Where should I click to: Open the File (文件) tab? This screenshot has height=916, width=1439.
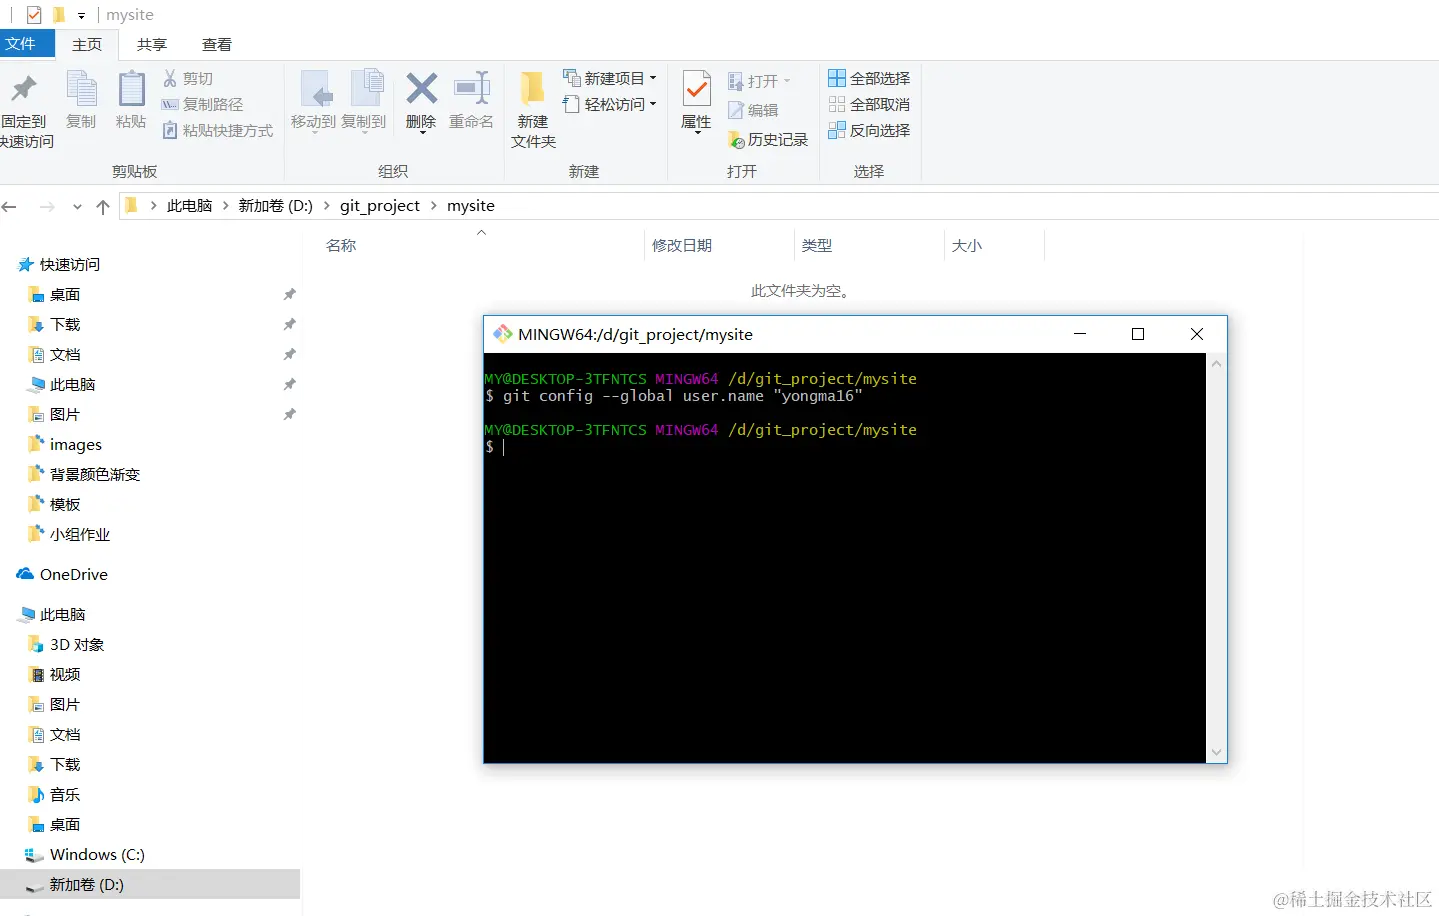tap(26, 44)
